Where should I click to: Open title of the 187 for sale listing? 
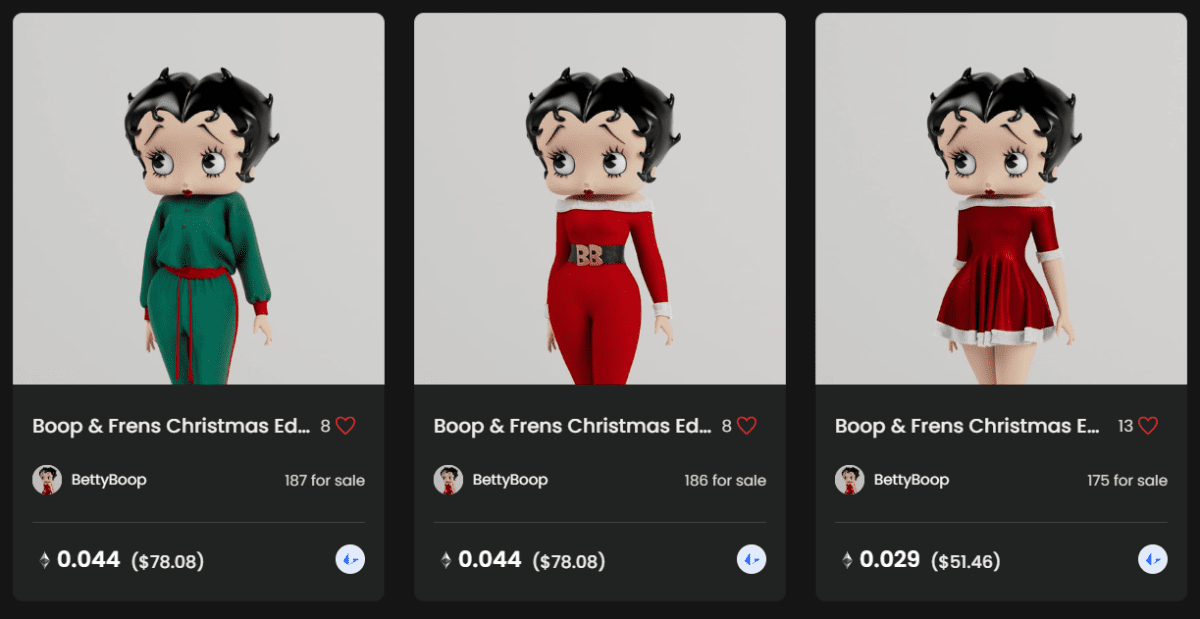171,426
